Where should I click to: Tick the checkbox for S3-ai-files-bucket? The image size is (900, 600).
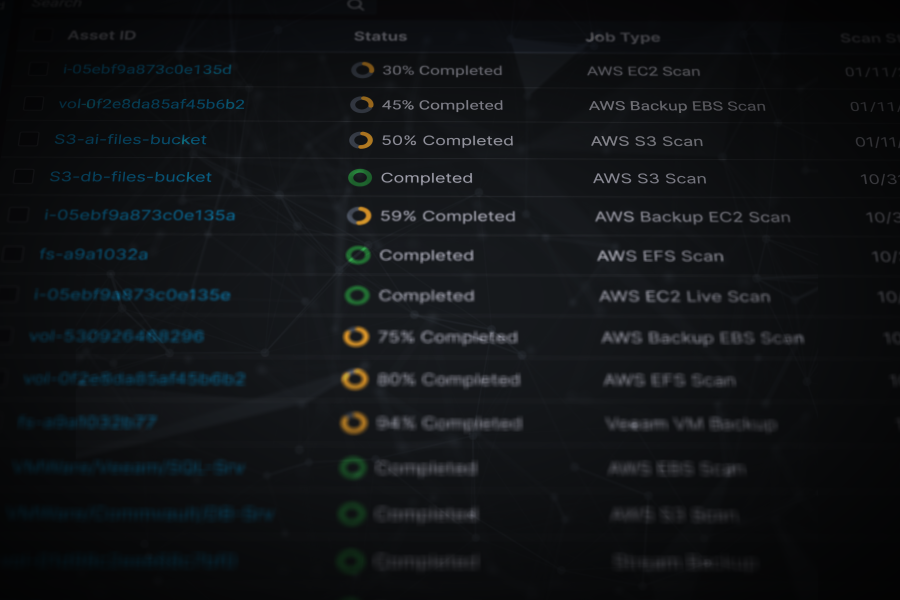coord(30,139)
